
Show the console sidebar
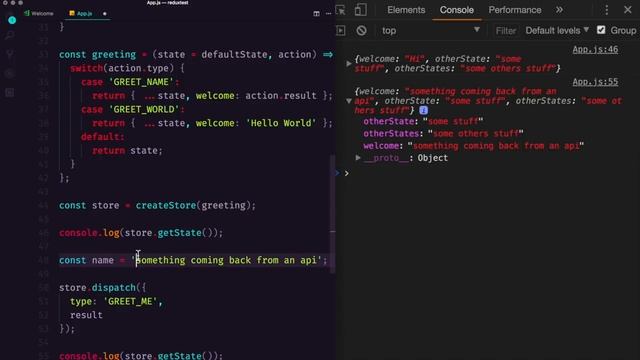click(341, 31)
